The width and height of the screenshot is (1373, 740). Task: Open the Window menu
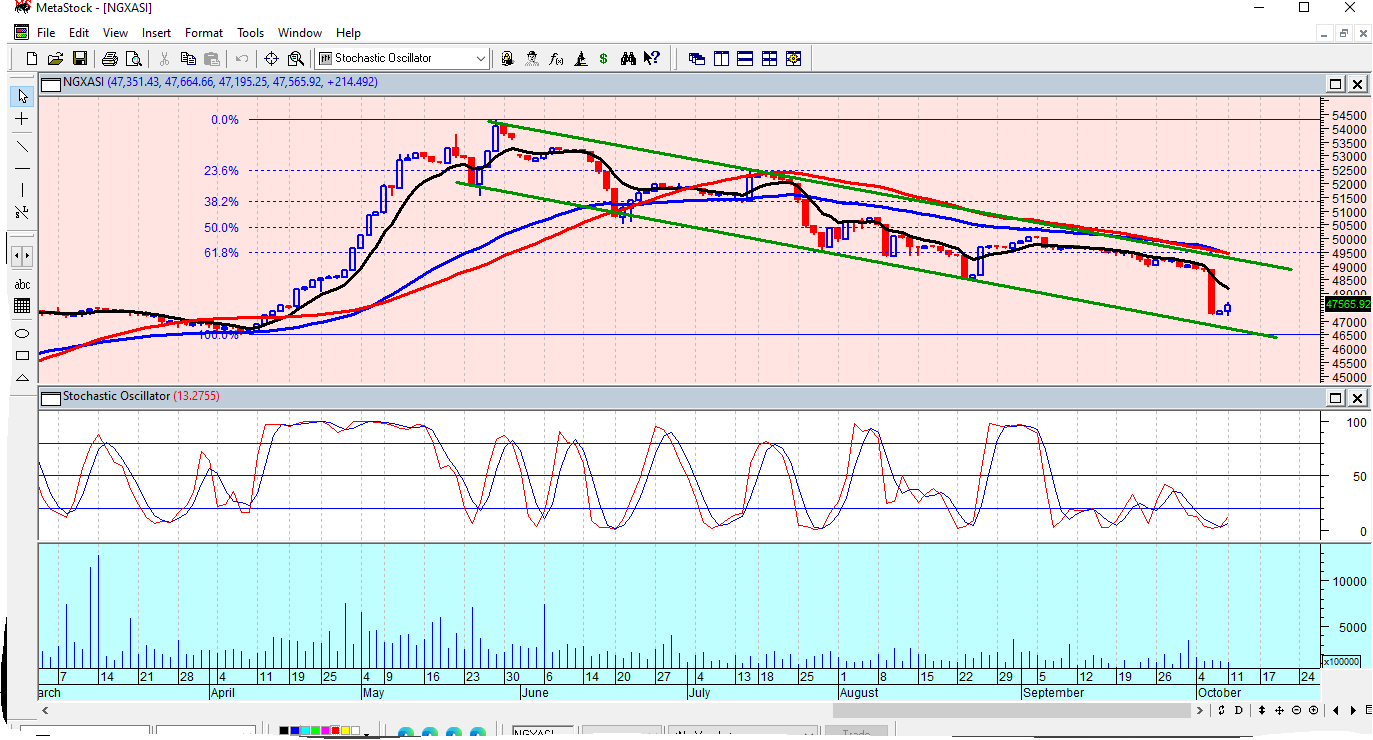tap(300, 33)
